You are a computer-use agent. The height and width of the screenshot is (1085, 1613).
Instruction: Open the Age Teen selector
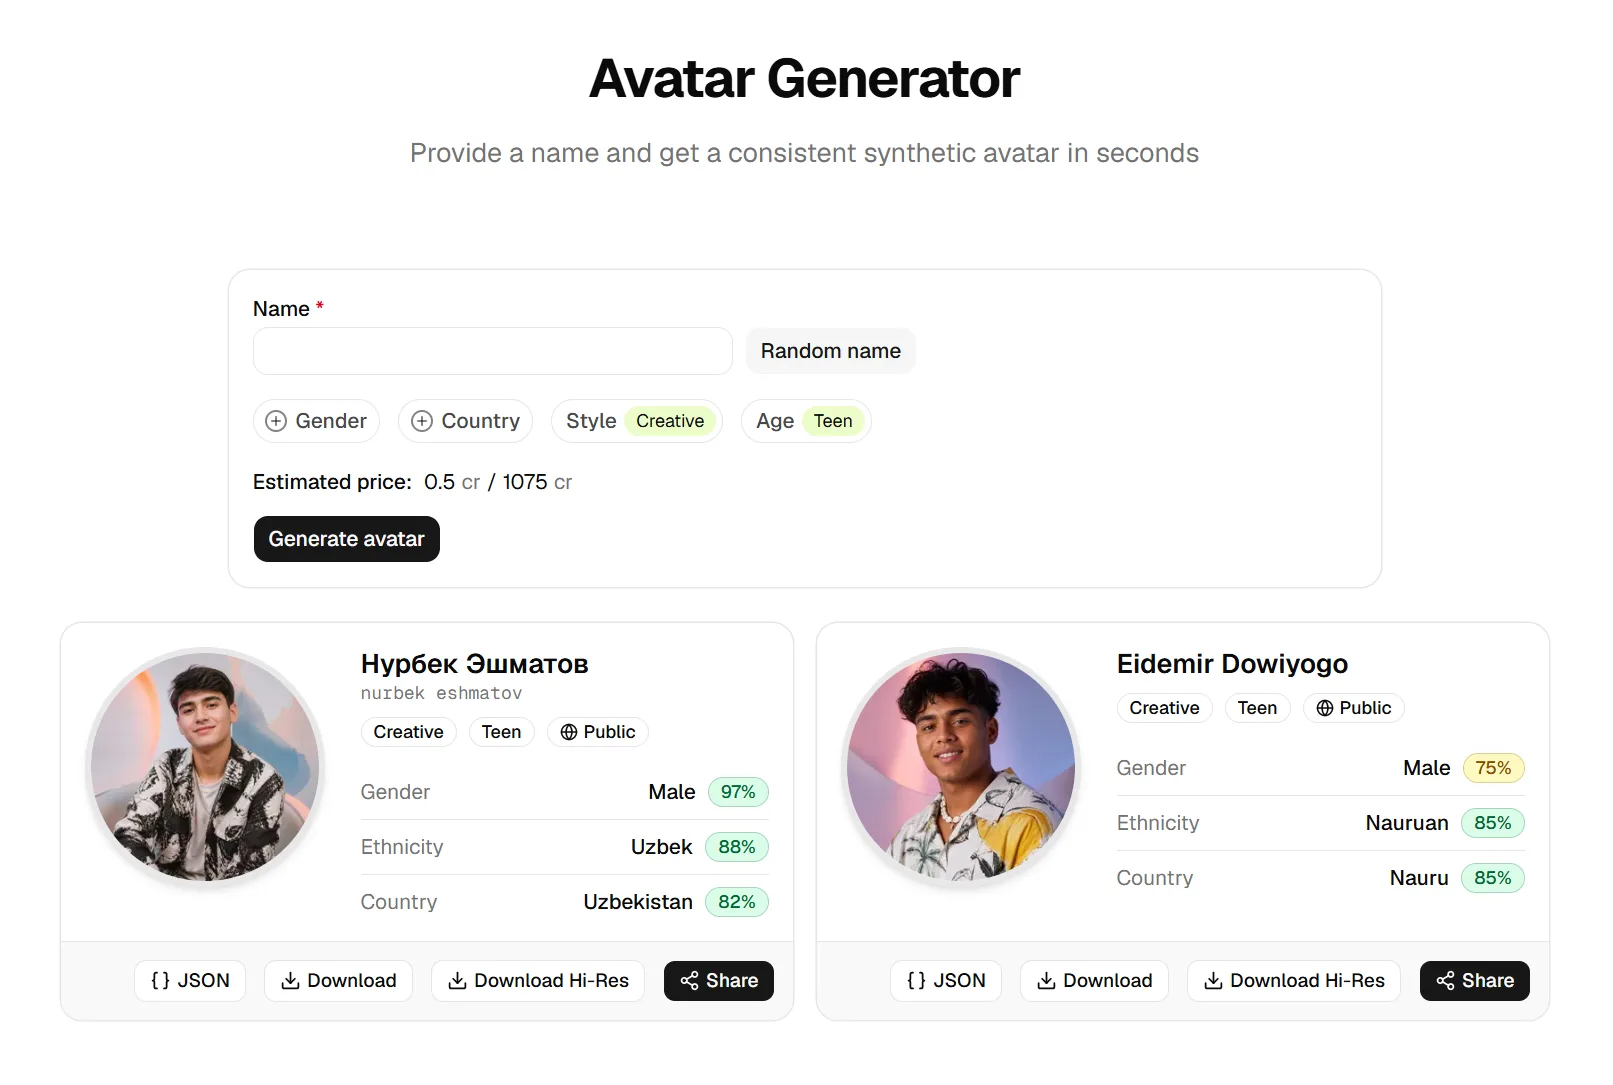click(806, 421)
